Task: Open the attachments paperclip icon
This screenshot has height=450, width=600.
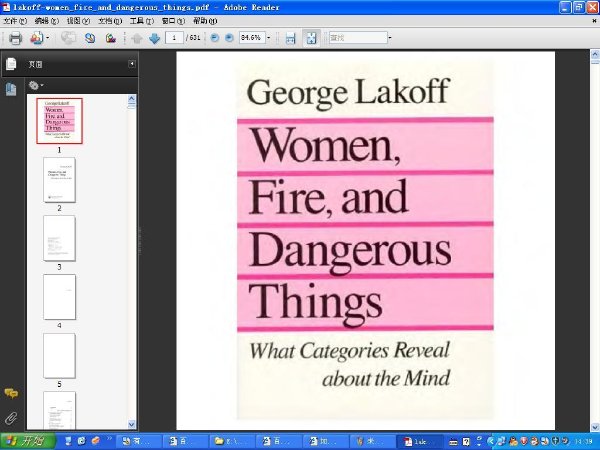Action: click(x=11, y=418)
